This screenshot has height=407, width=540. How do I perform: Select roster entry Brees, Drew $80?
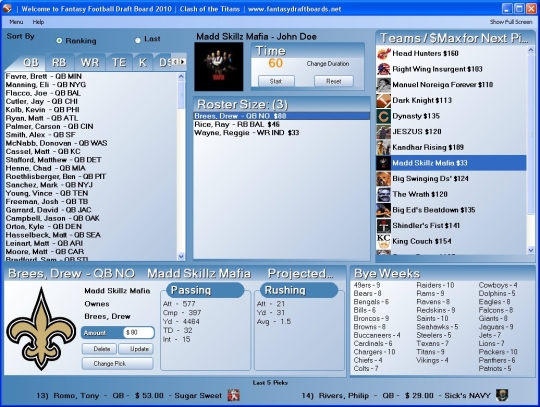tap(281, 116)
